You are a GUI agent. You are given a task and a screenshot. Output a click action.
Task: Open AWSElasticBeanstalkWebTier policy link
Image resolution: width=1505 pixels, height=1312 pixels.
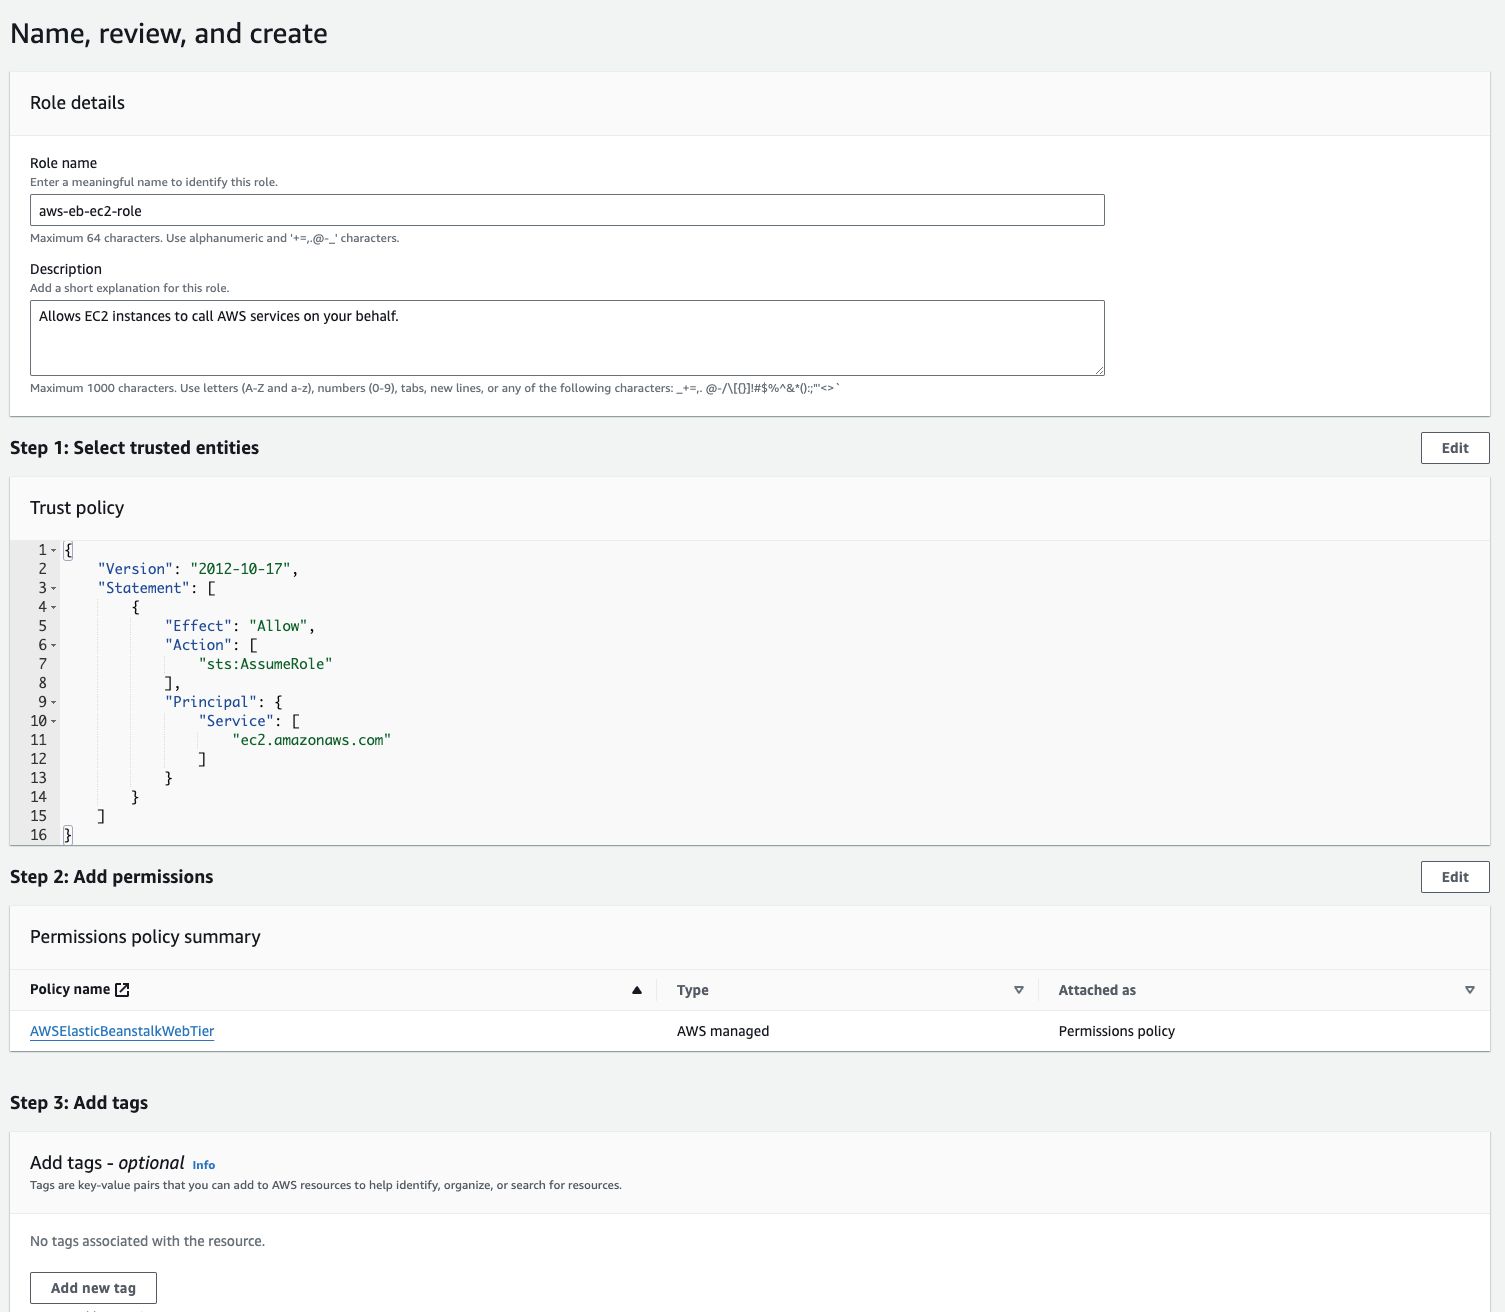pyautogui.click(x=122, y=1031)
